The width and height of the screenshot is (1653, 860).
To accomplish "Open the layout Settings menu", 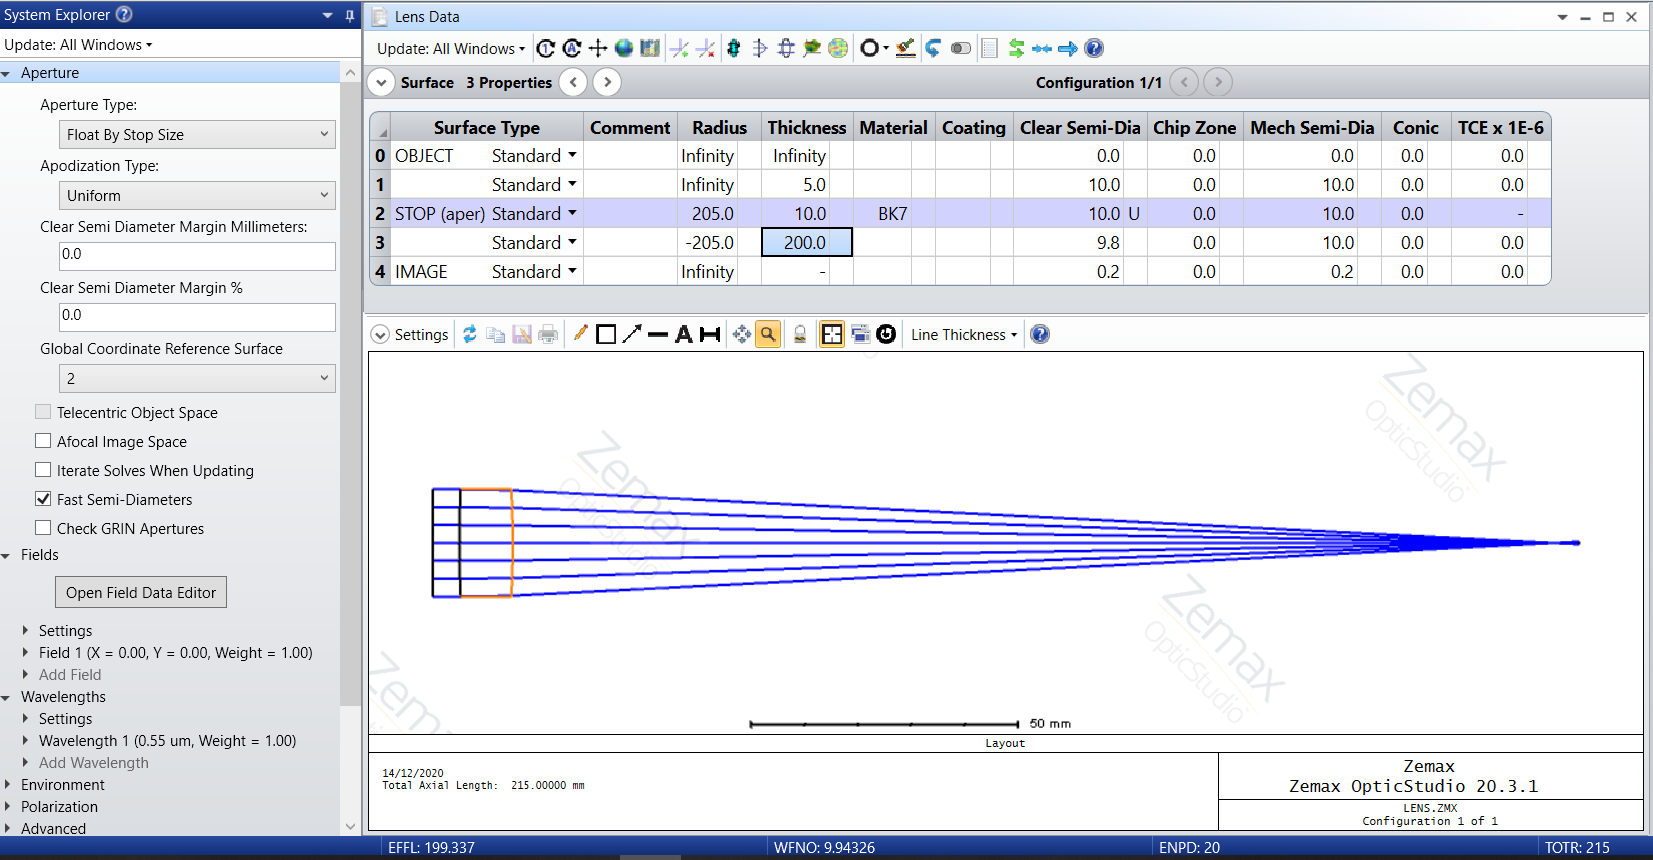I will (x=410, y=335).
